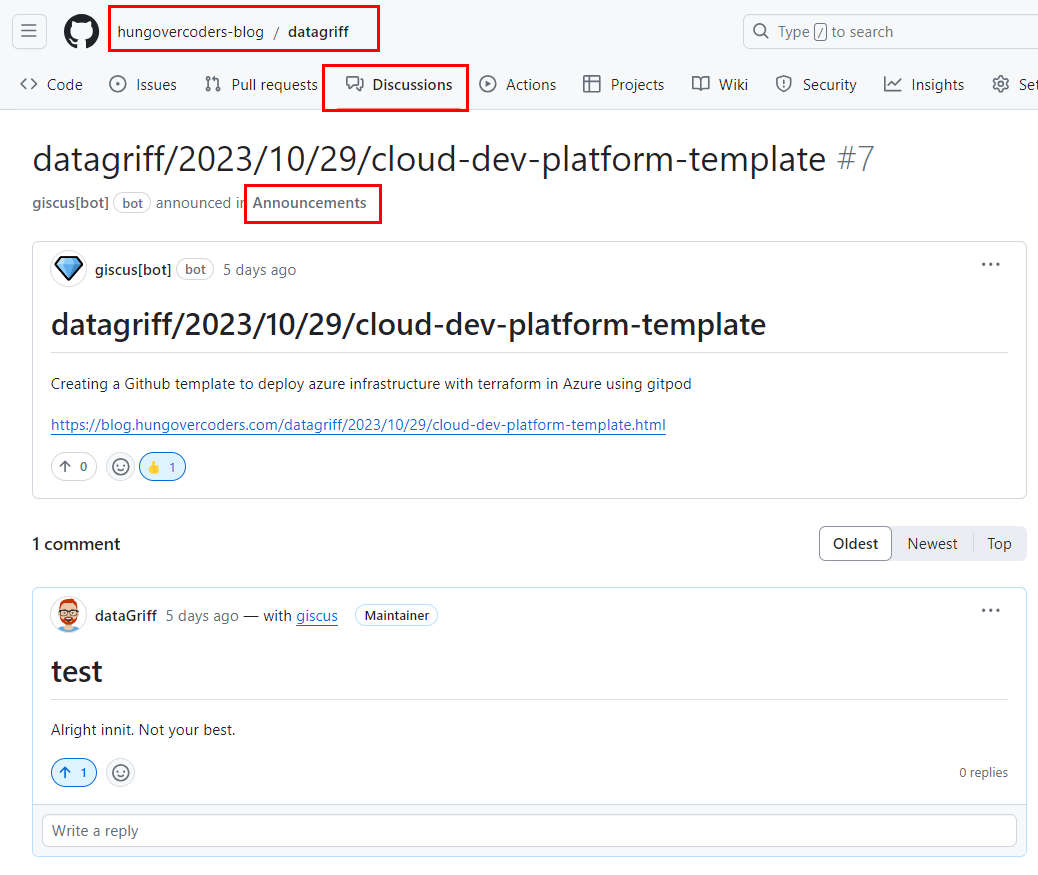Add a reaction to the discussion post
Viewport: 1038px width, 875px height.
pyautogui.click(x=120, y=467)
